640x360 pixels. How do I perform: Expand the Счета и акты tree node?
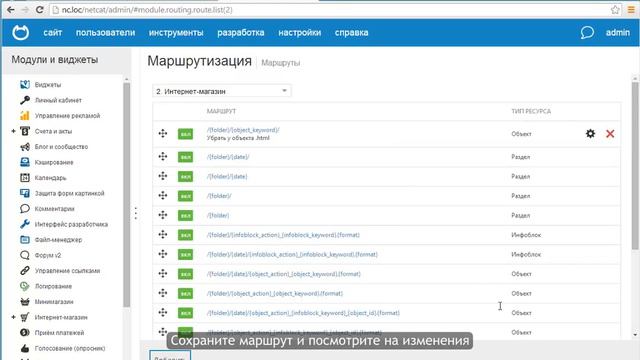point(13,131)
